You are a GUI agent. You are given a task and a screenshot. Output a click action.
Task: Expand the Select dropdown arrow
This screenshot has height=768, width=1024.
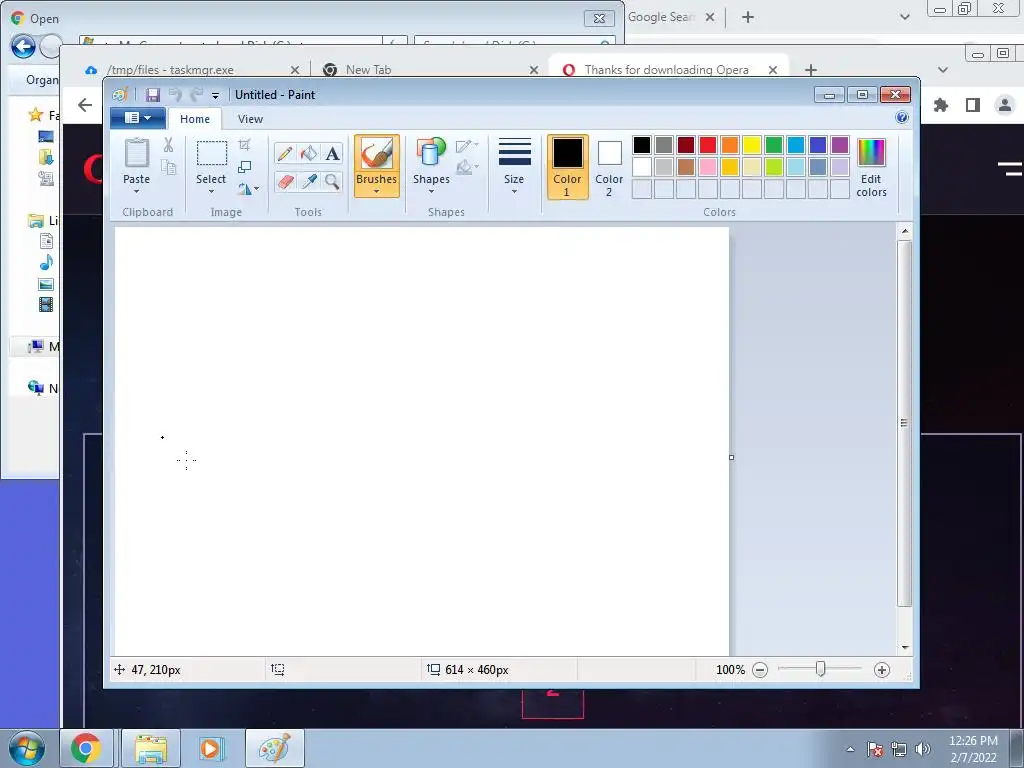point(212,191)
